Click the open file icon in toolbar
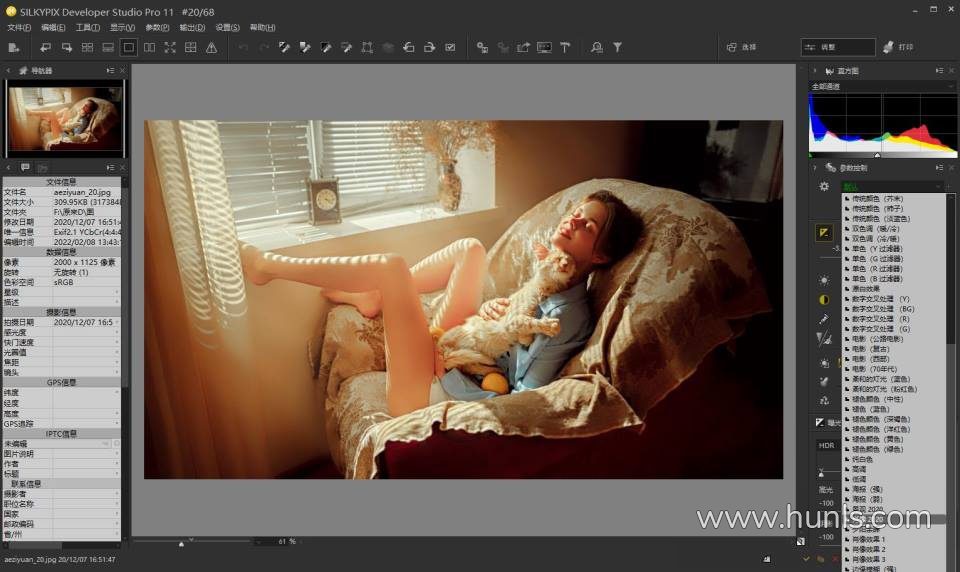Viewport: 960px width, 572px height. [14, 47]
